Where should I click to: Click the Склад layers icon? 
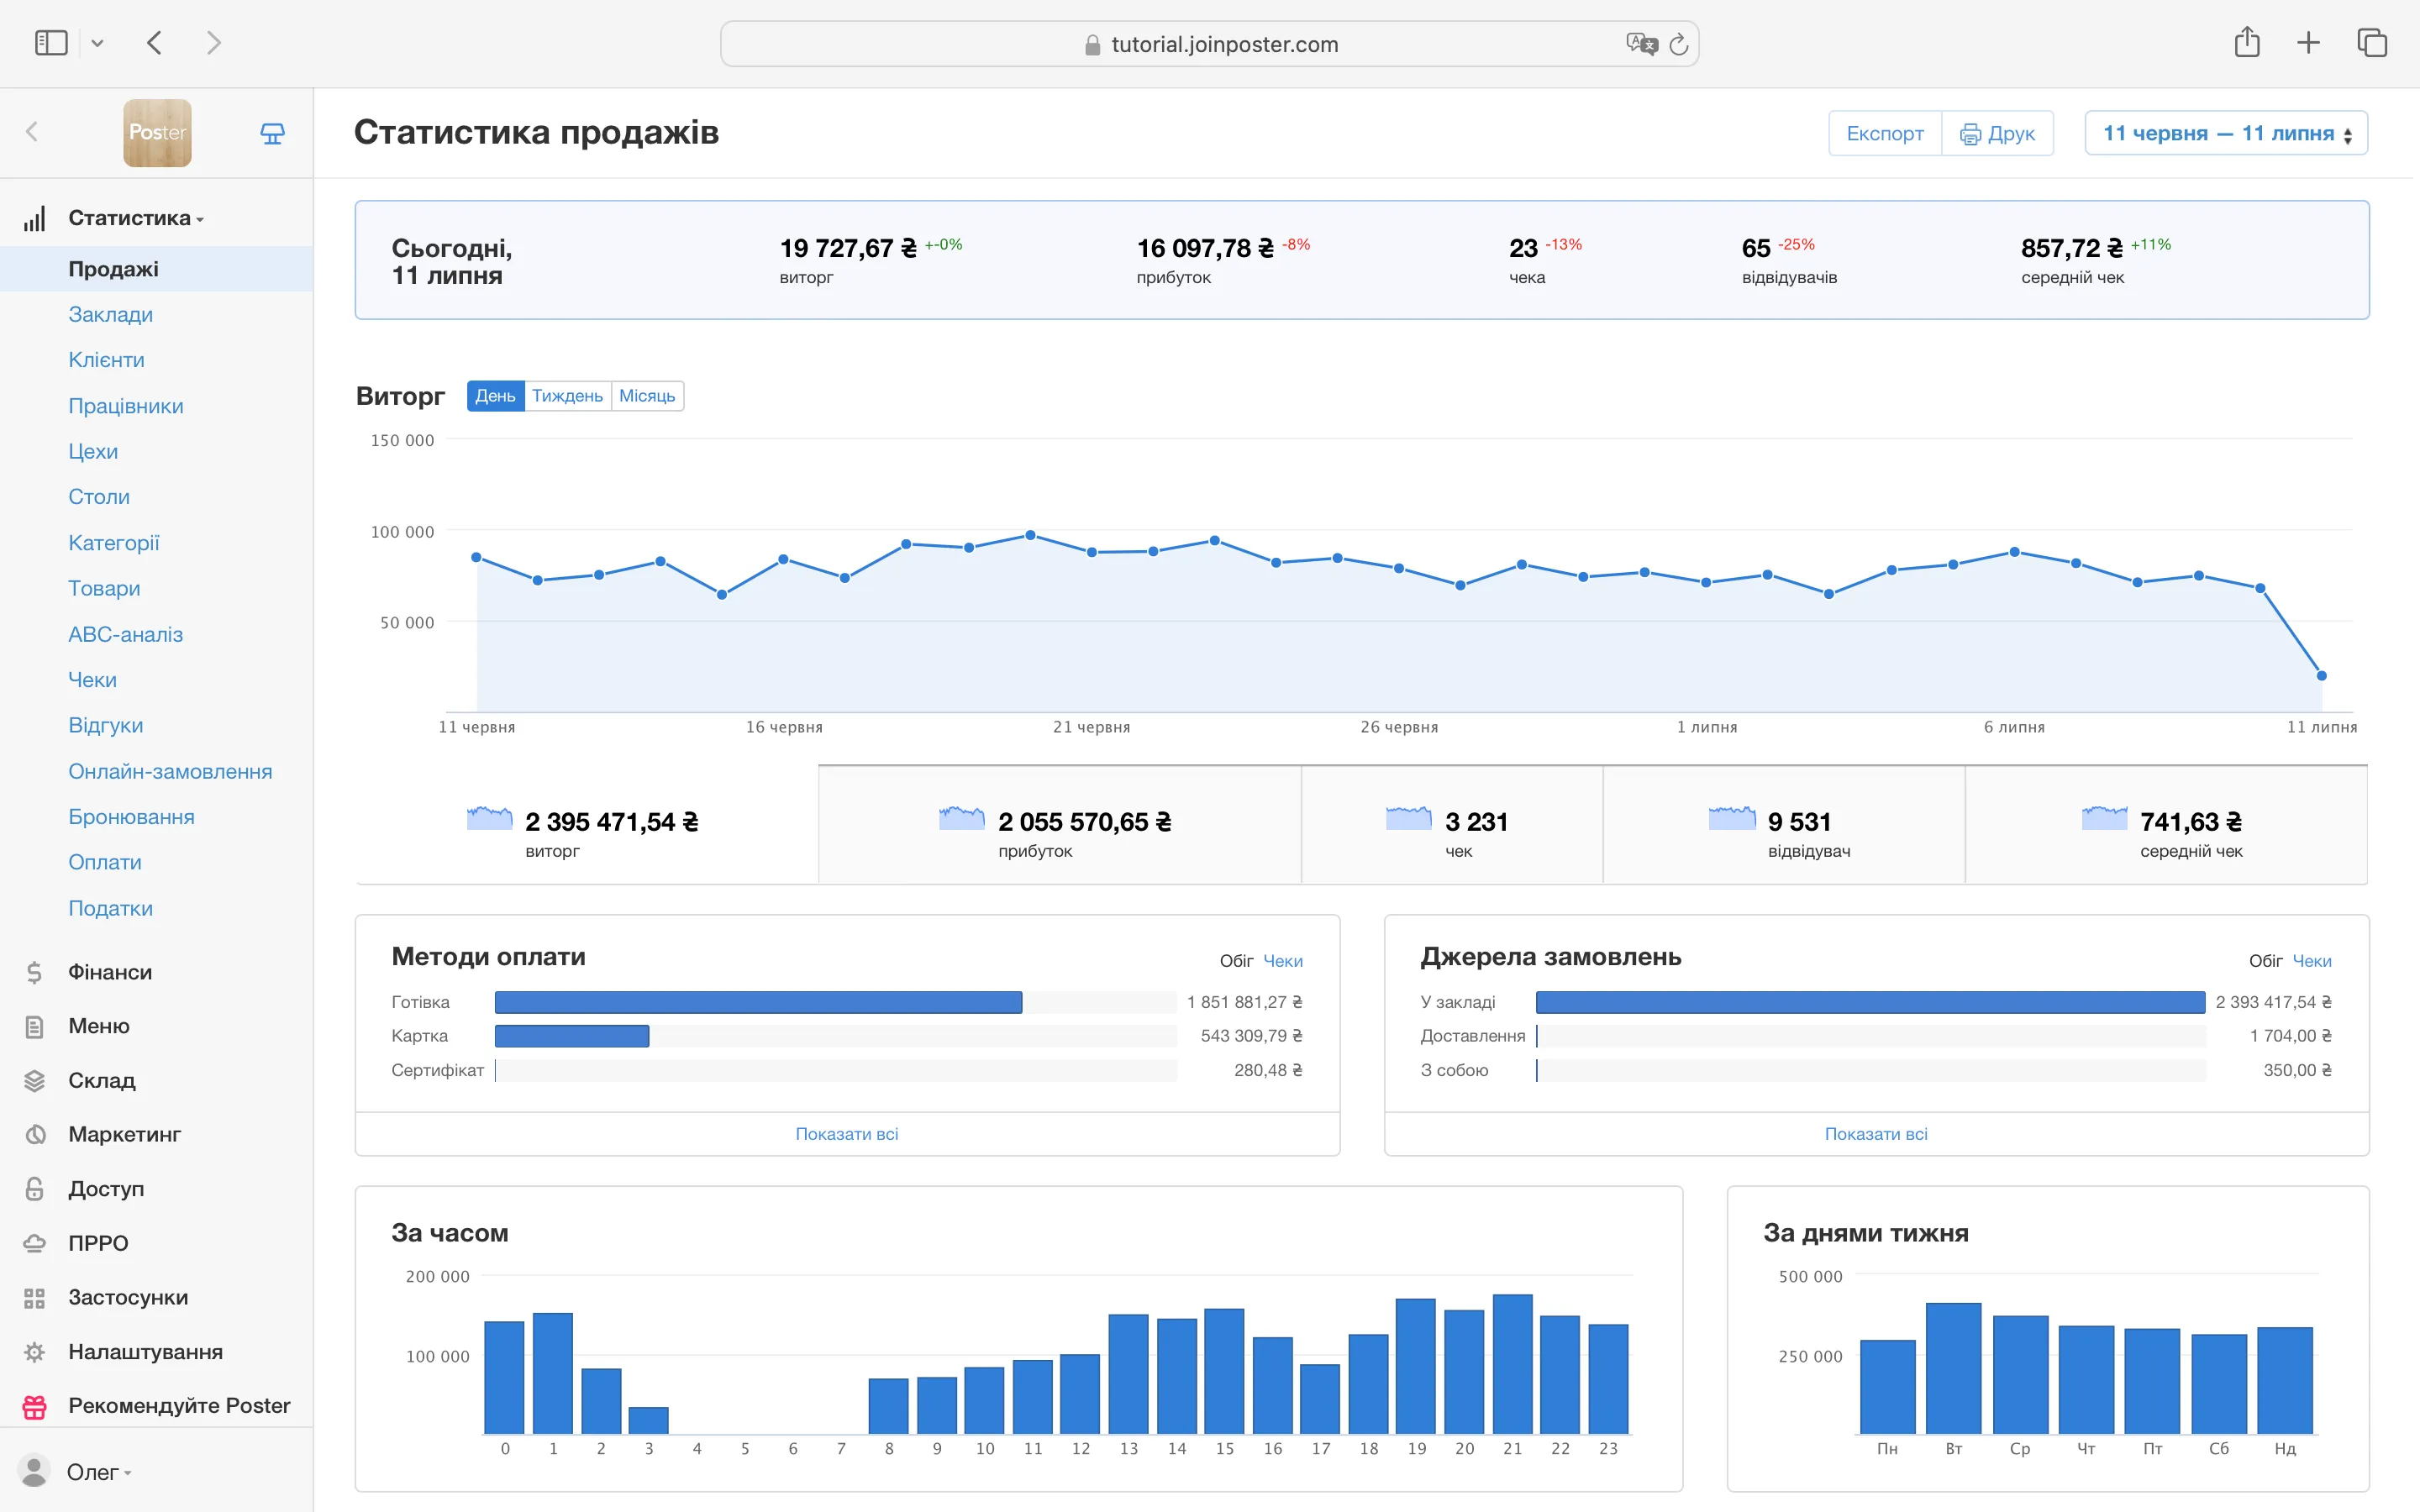(x=34, y=1080)
